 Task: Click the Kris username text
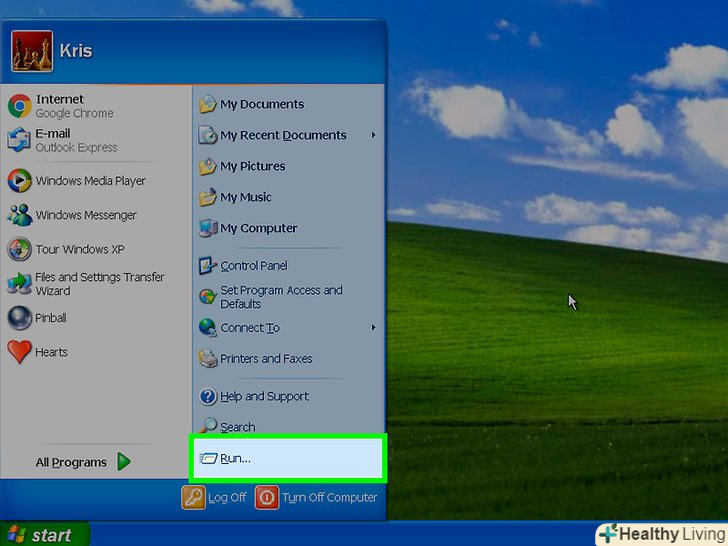(76, 51)
